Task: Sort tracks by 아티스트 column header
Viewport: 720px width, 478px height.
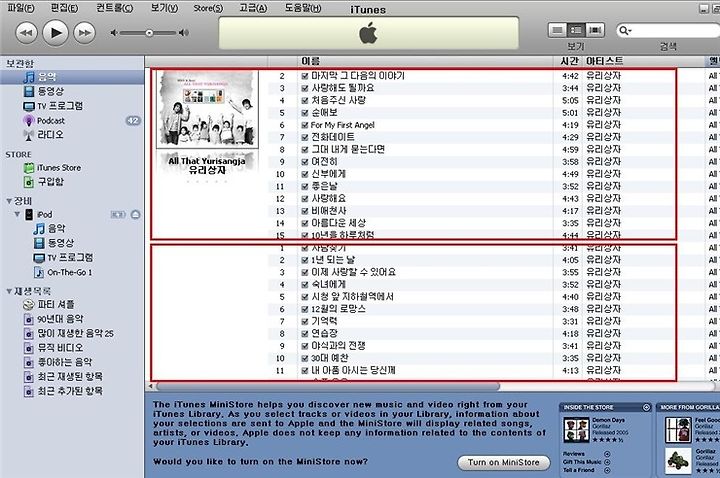Action: tap(644, 61)
